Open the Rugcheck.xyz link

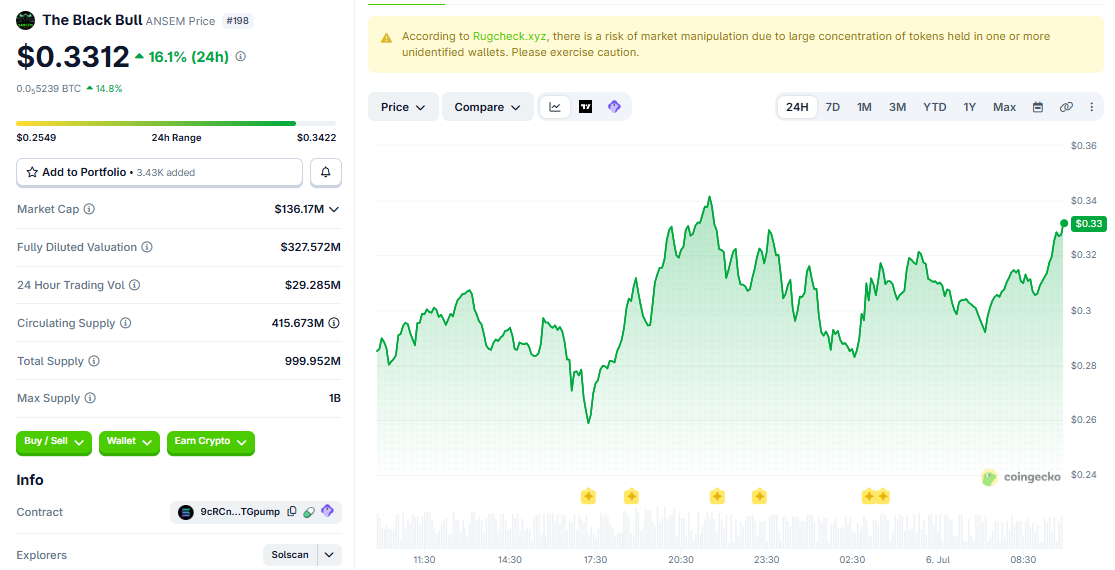click(510, 36)
